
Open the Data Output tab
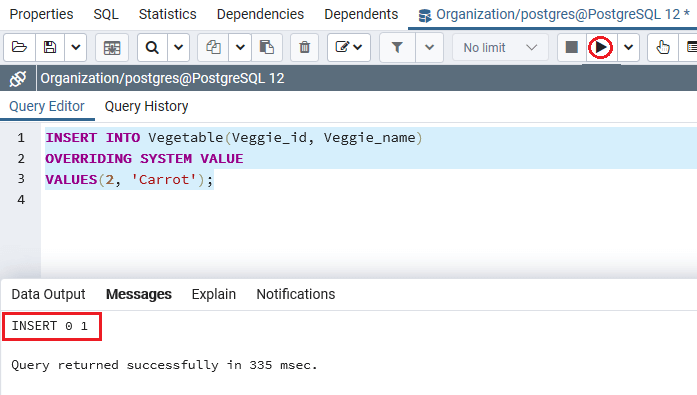pos(48,294)
